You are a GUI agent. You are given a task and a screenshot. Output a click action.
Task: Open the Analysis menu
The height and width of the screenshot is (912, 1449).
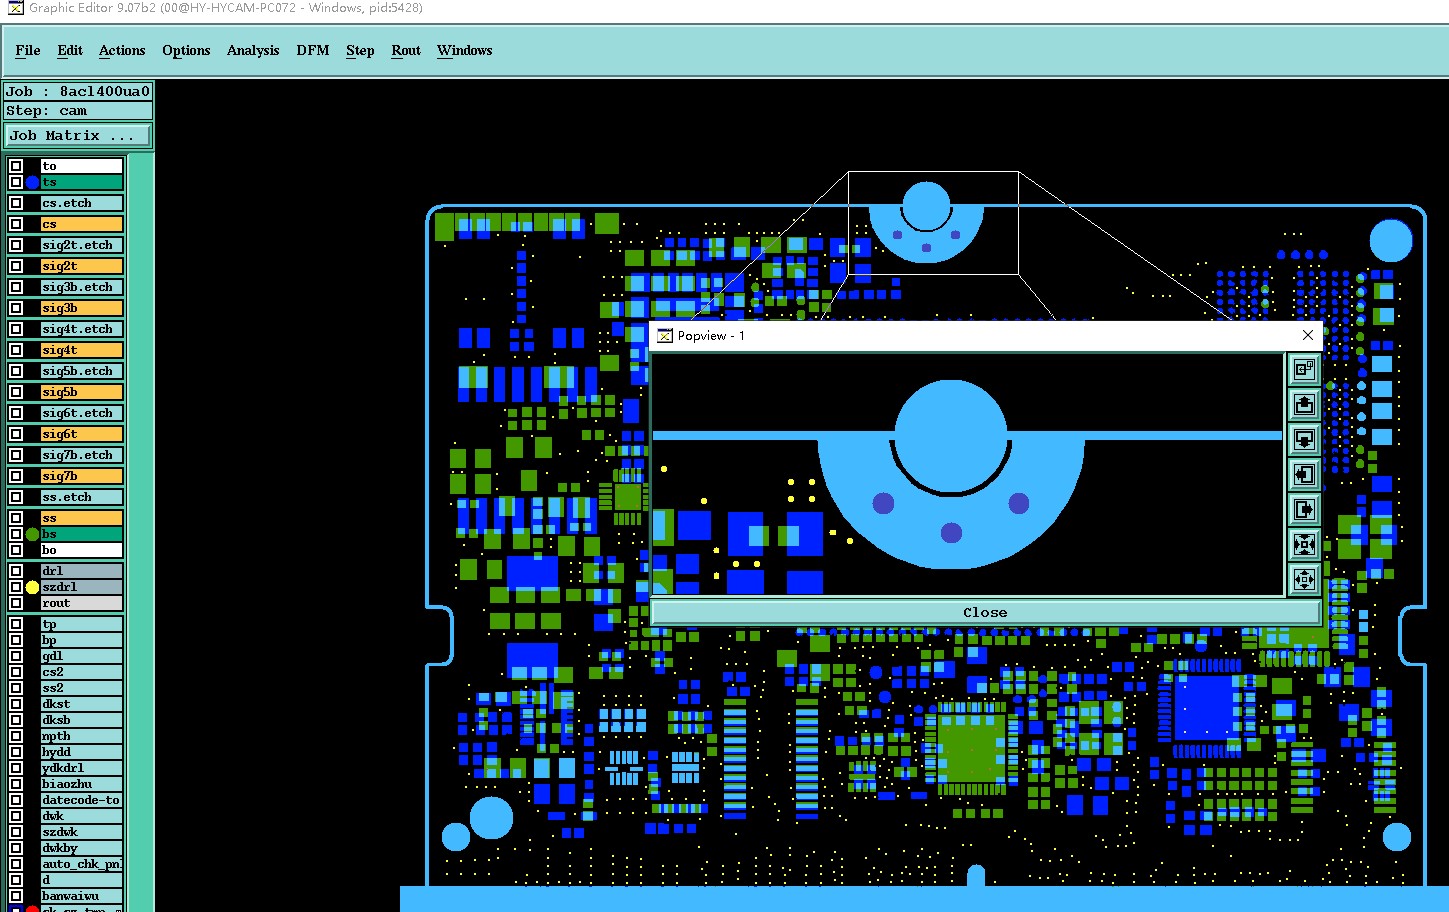[x=253, y=50]
